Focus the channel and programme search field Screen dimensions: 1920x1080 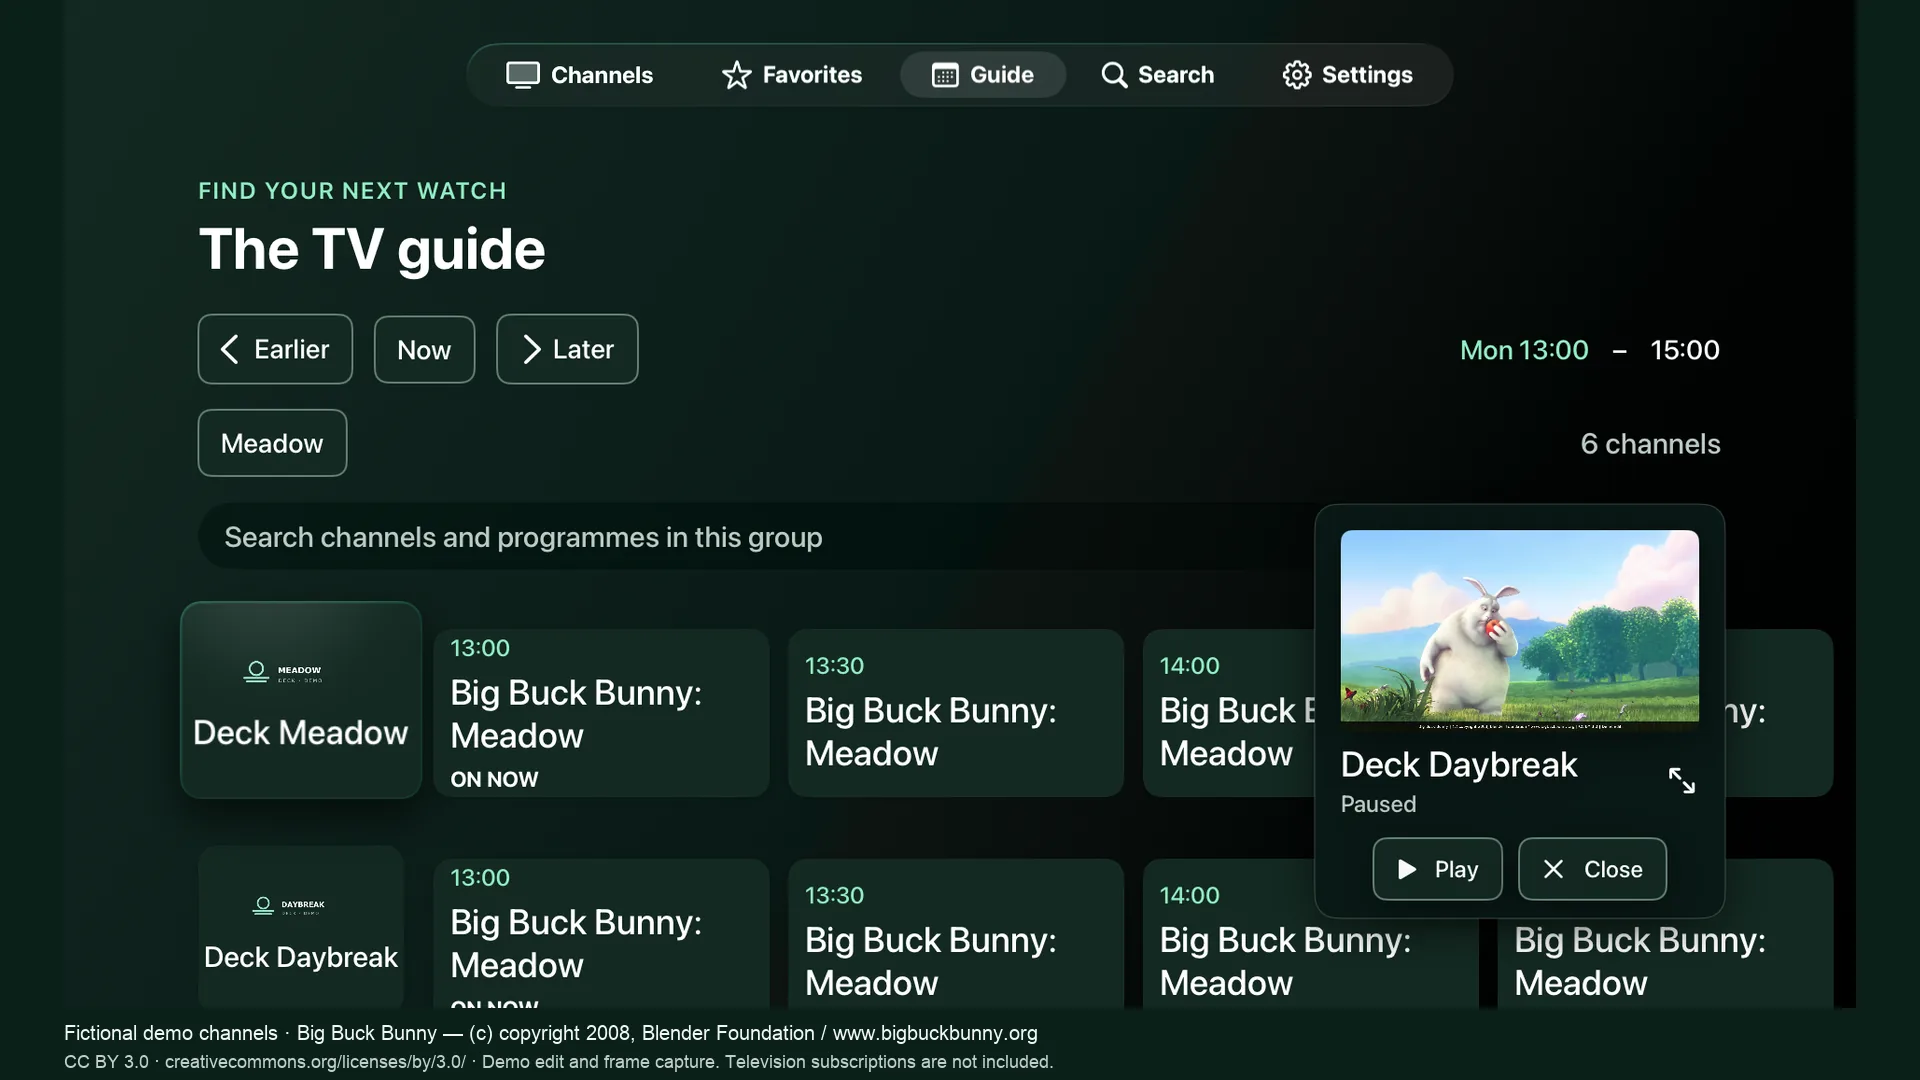coord(755,537)
